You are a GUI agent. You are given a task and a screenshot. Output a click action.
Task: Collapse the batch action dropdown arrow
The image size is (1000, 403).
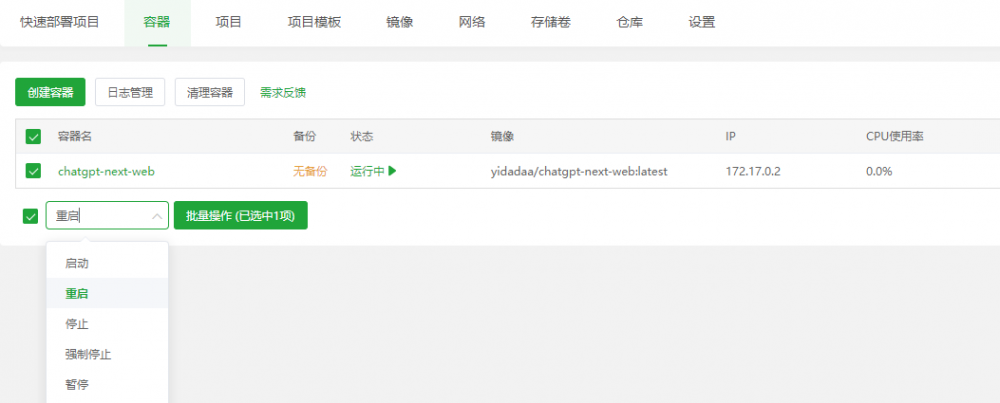coord(157,216)
